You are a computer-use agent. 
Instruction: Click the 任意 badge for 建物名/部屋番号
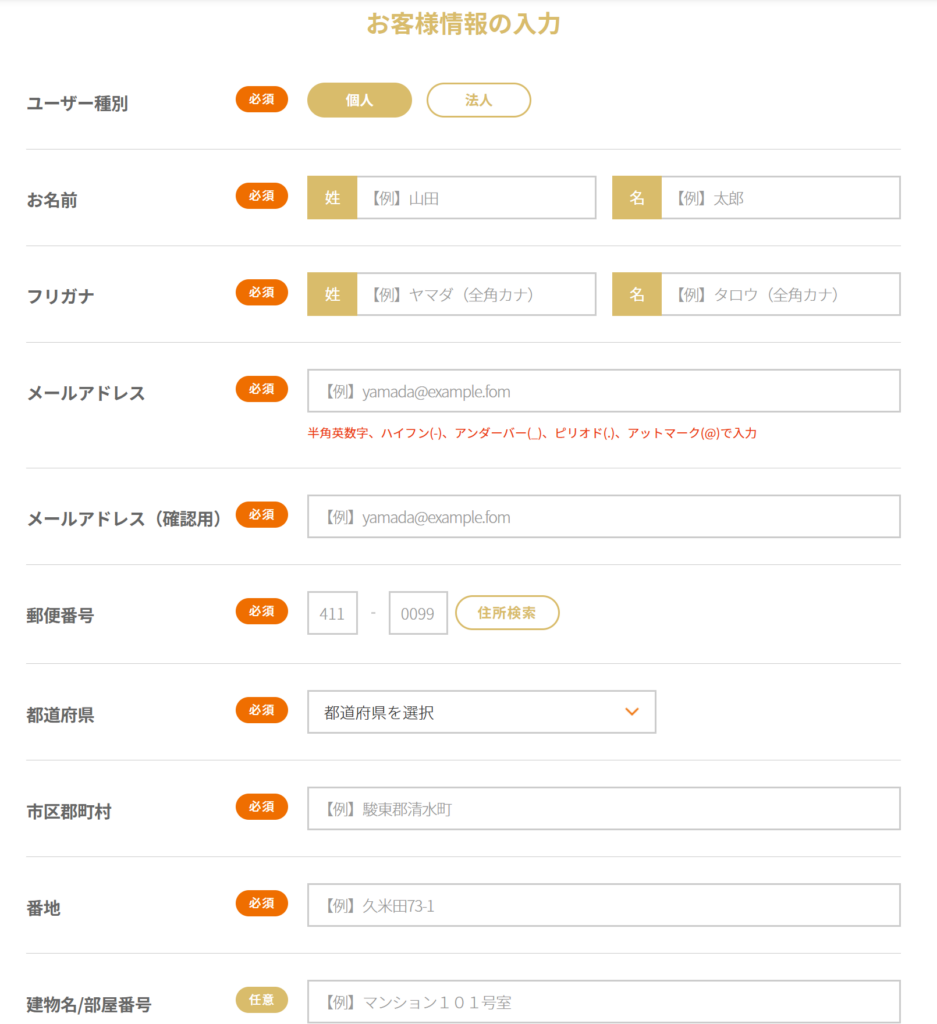point(262,1000)
